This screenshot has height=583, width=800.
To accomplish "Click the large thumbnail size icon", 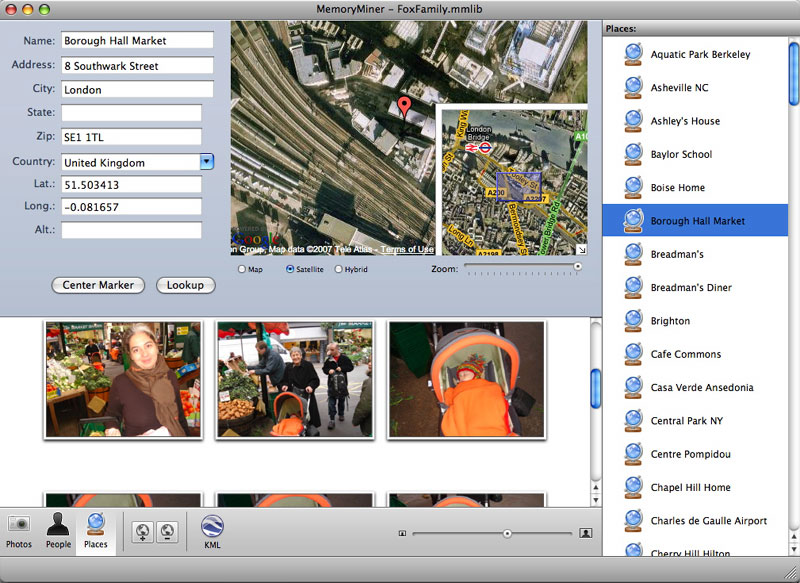I will point(586,534).
